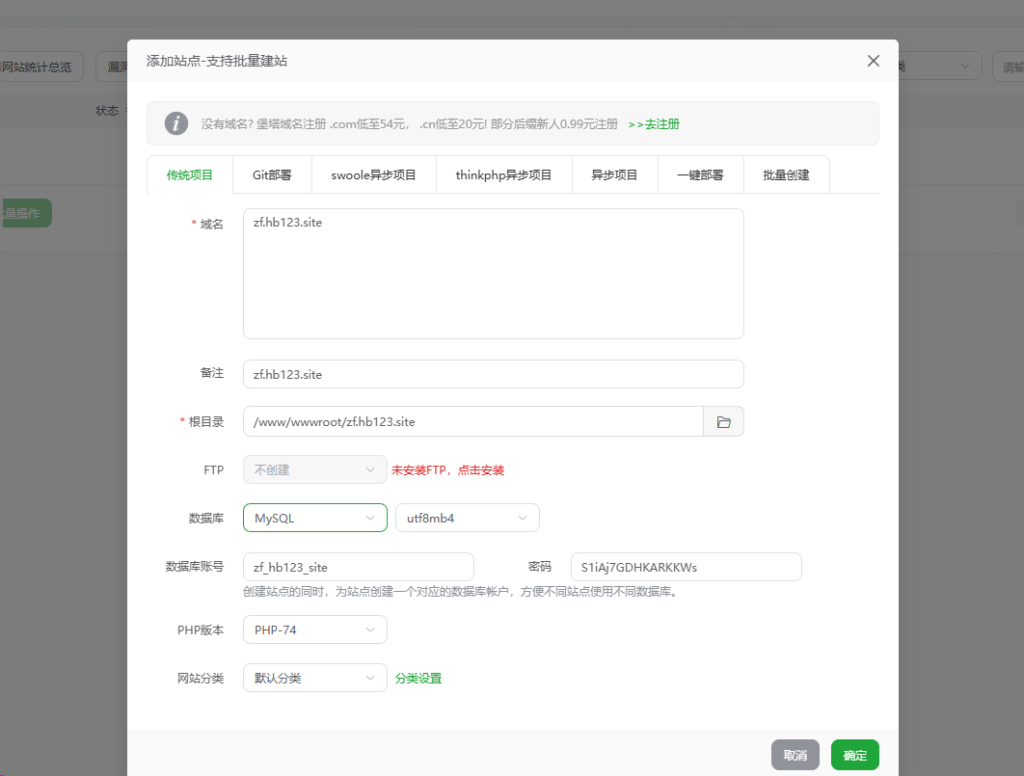Switch to the Git部署 tab
The height and width of the screenshot is (776, 1024).
point(272,175)
